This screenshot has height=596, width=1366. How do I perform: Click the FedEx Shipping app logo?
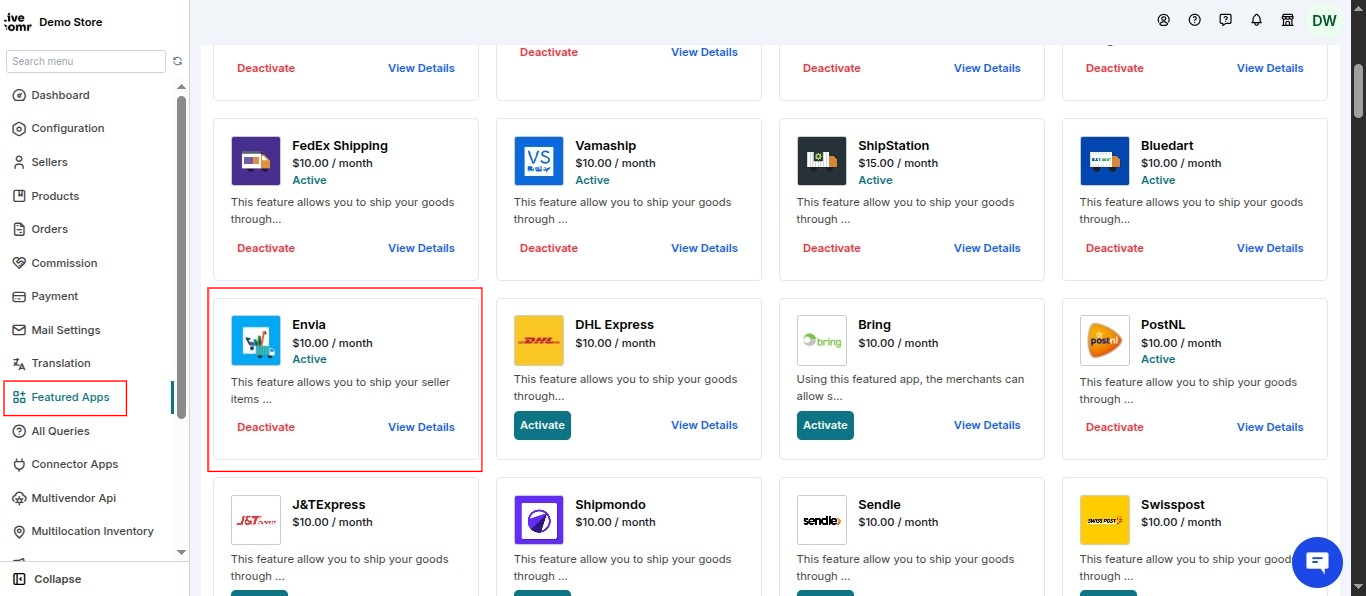256,161
